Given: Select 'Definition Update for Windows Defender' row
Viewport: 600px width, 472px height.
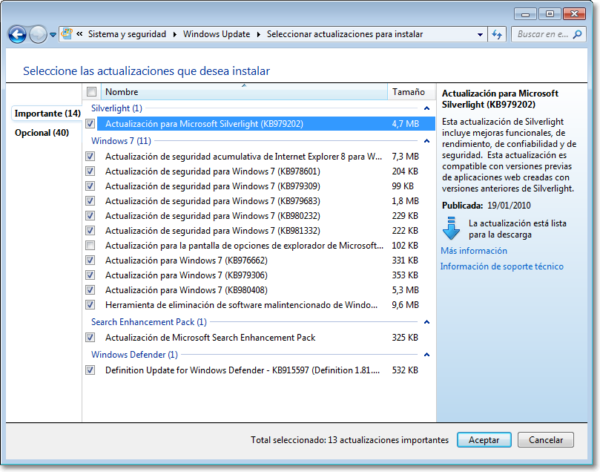Looking at the screenshot, I should [266, 370].
